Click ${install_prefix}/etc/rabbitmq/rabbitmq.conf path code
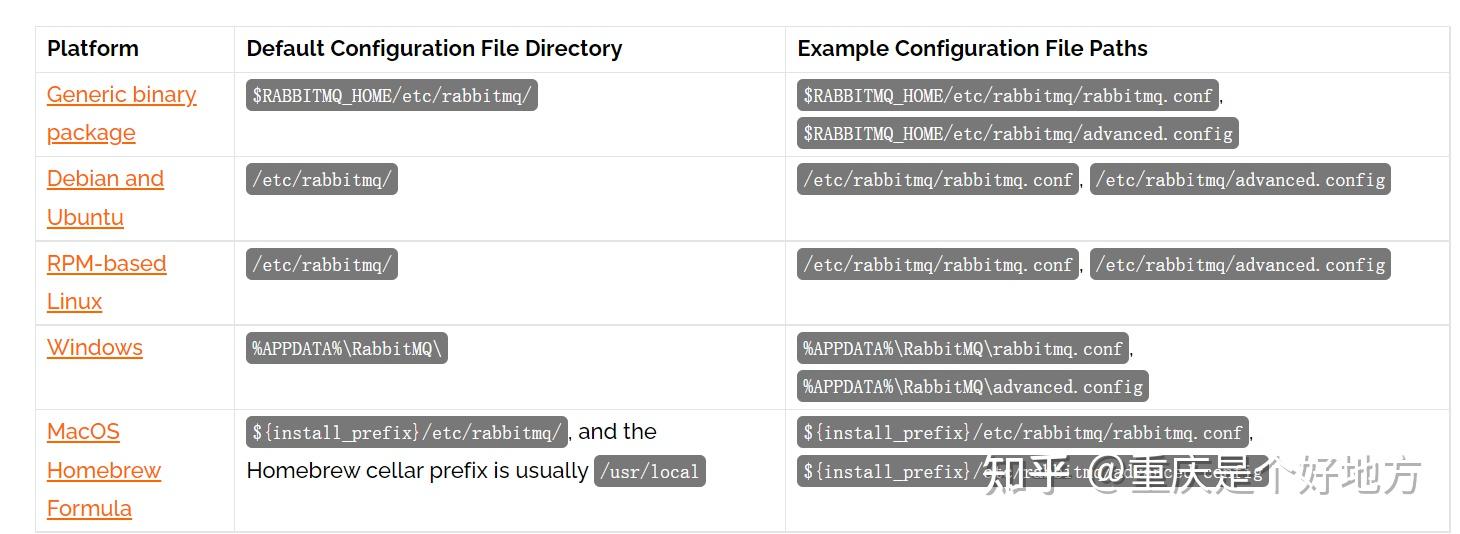The image size is (1460, 534). point(1022,433)
